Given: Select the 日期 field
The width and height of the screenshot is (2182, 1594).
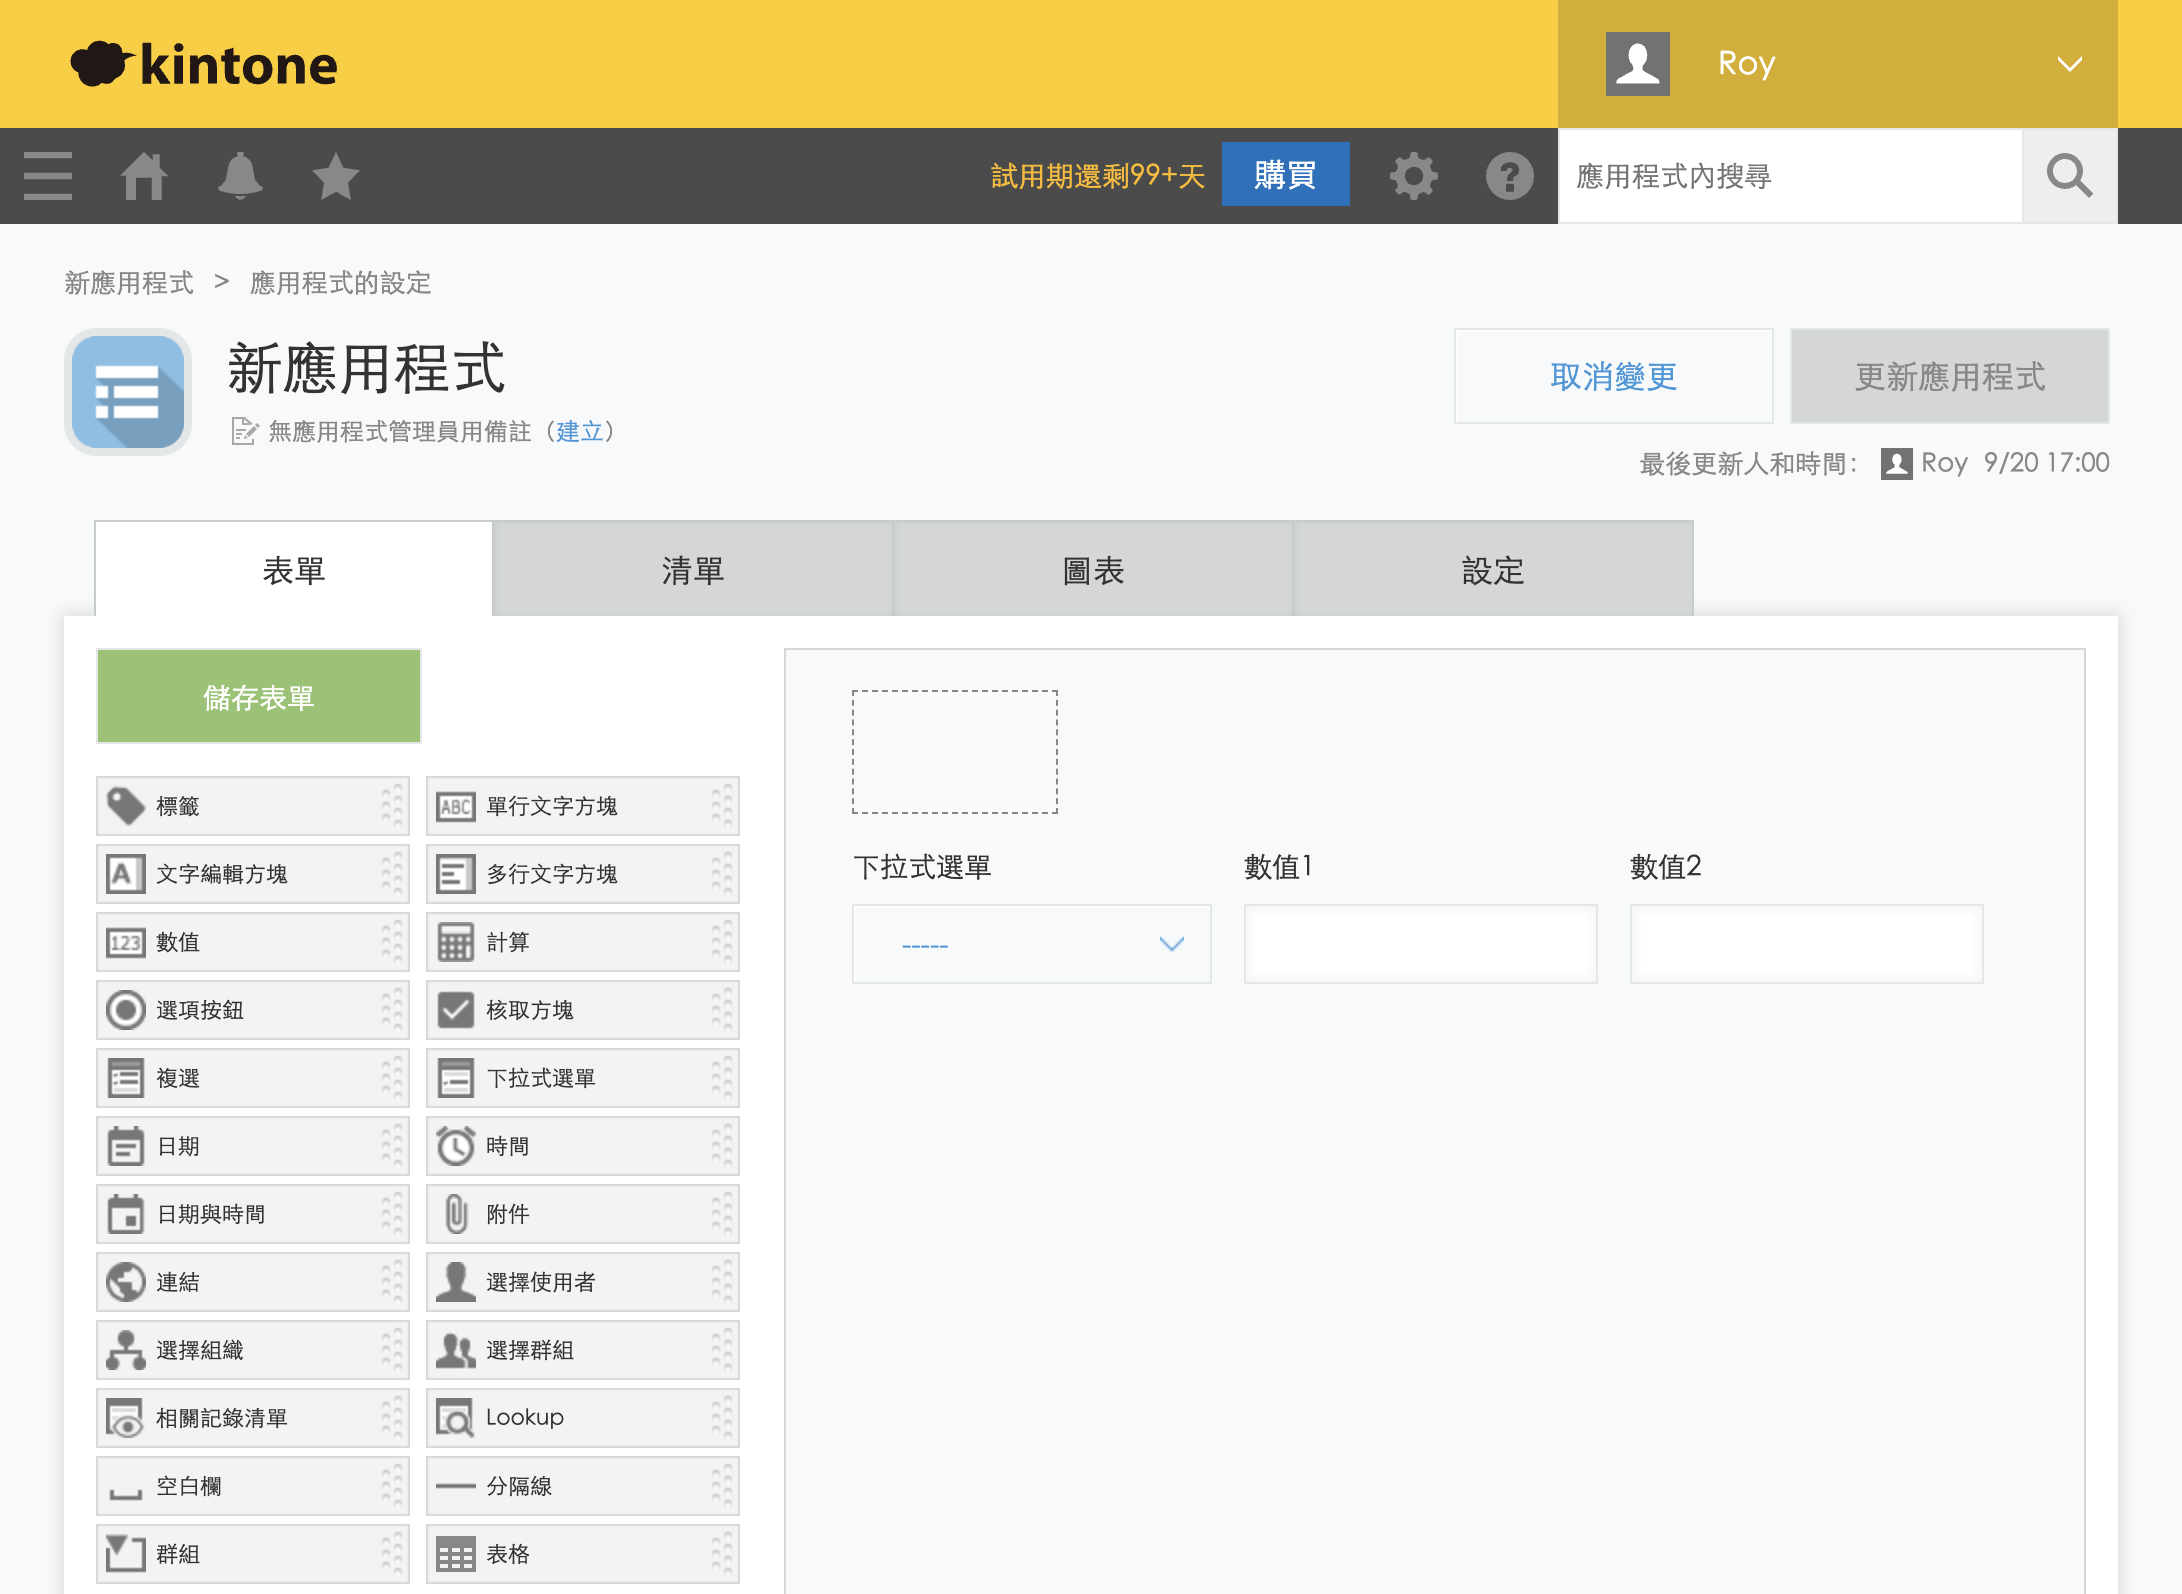Looking at the screenshot, I should tap(253, 1146).
